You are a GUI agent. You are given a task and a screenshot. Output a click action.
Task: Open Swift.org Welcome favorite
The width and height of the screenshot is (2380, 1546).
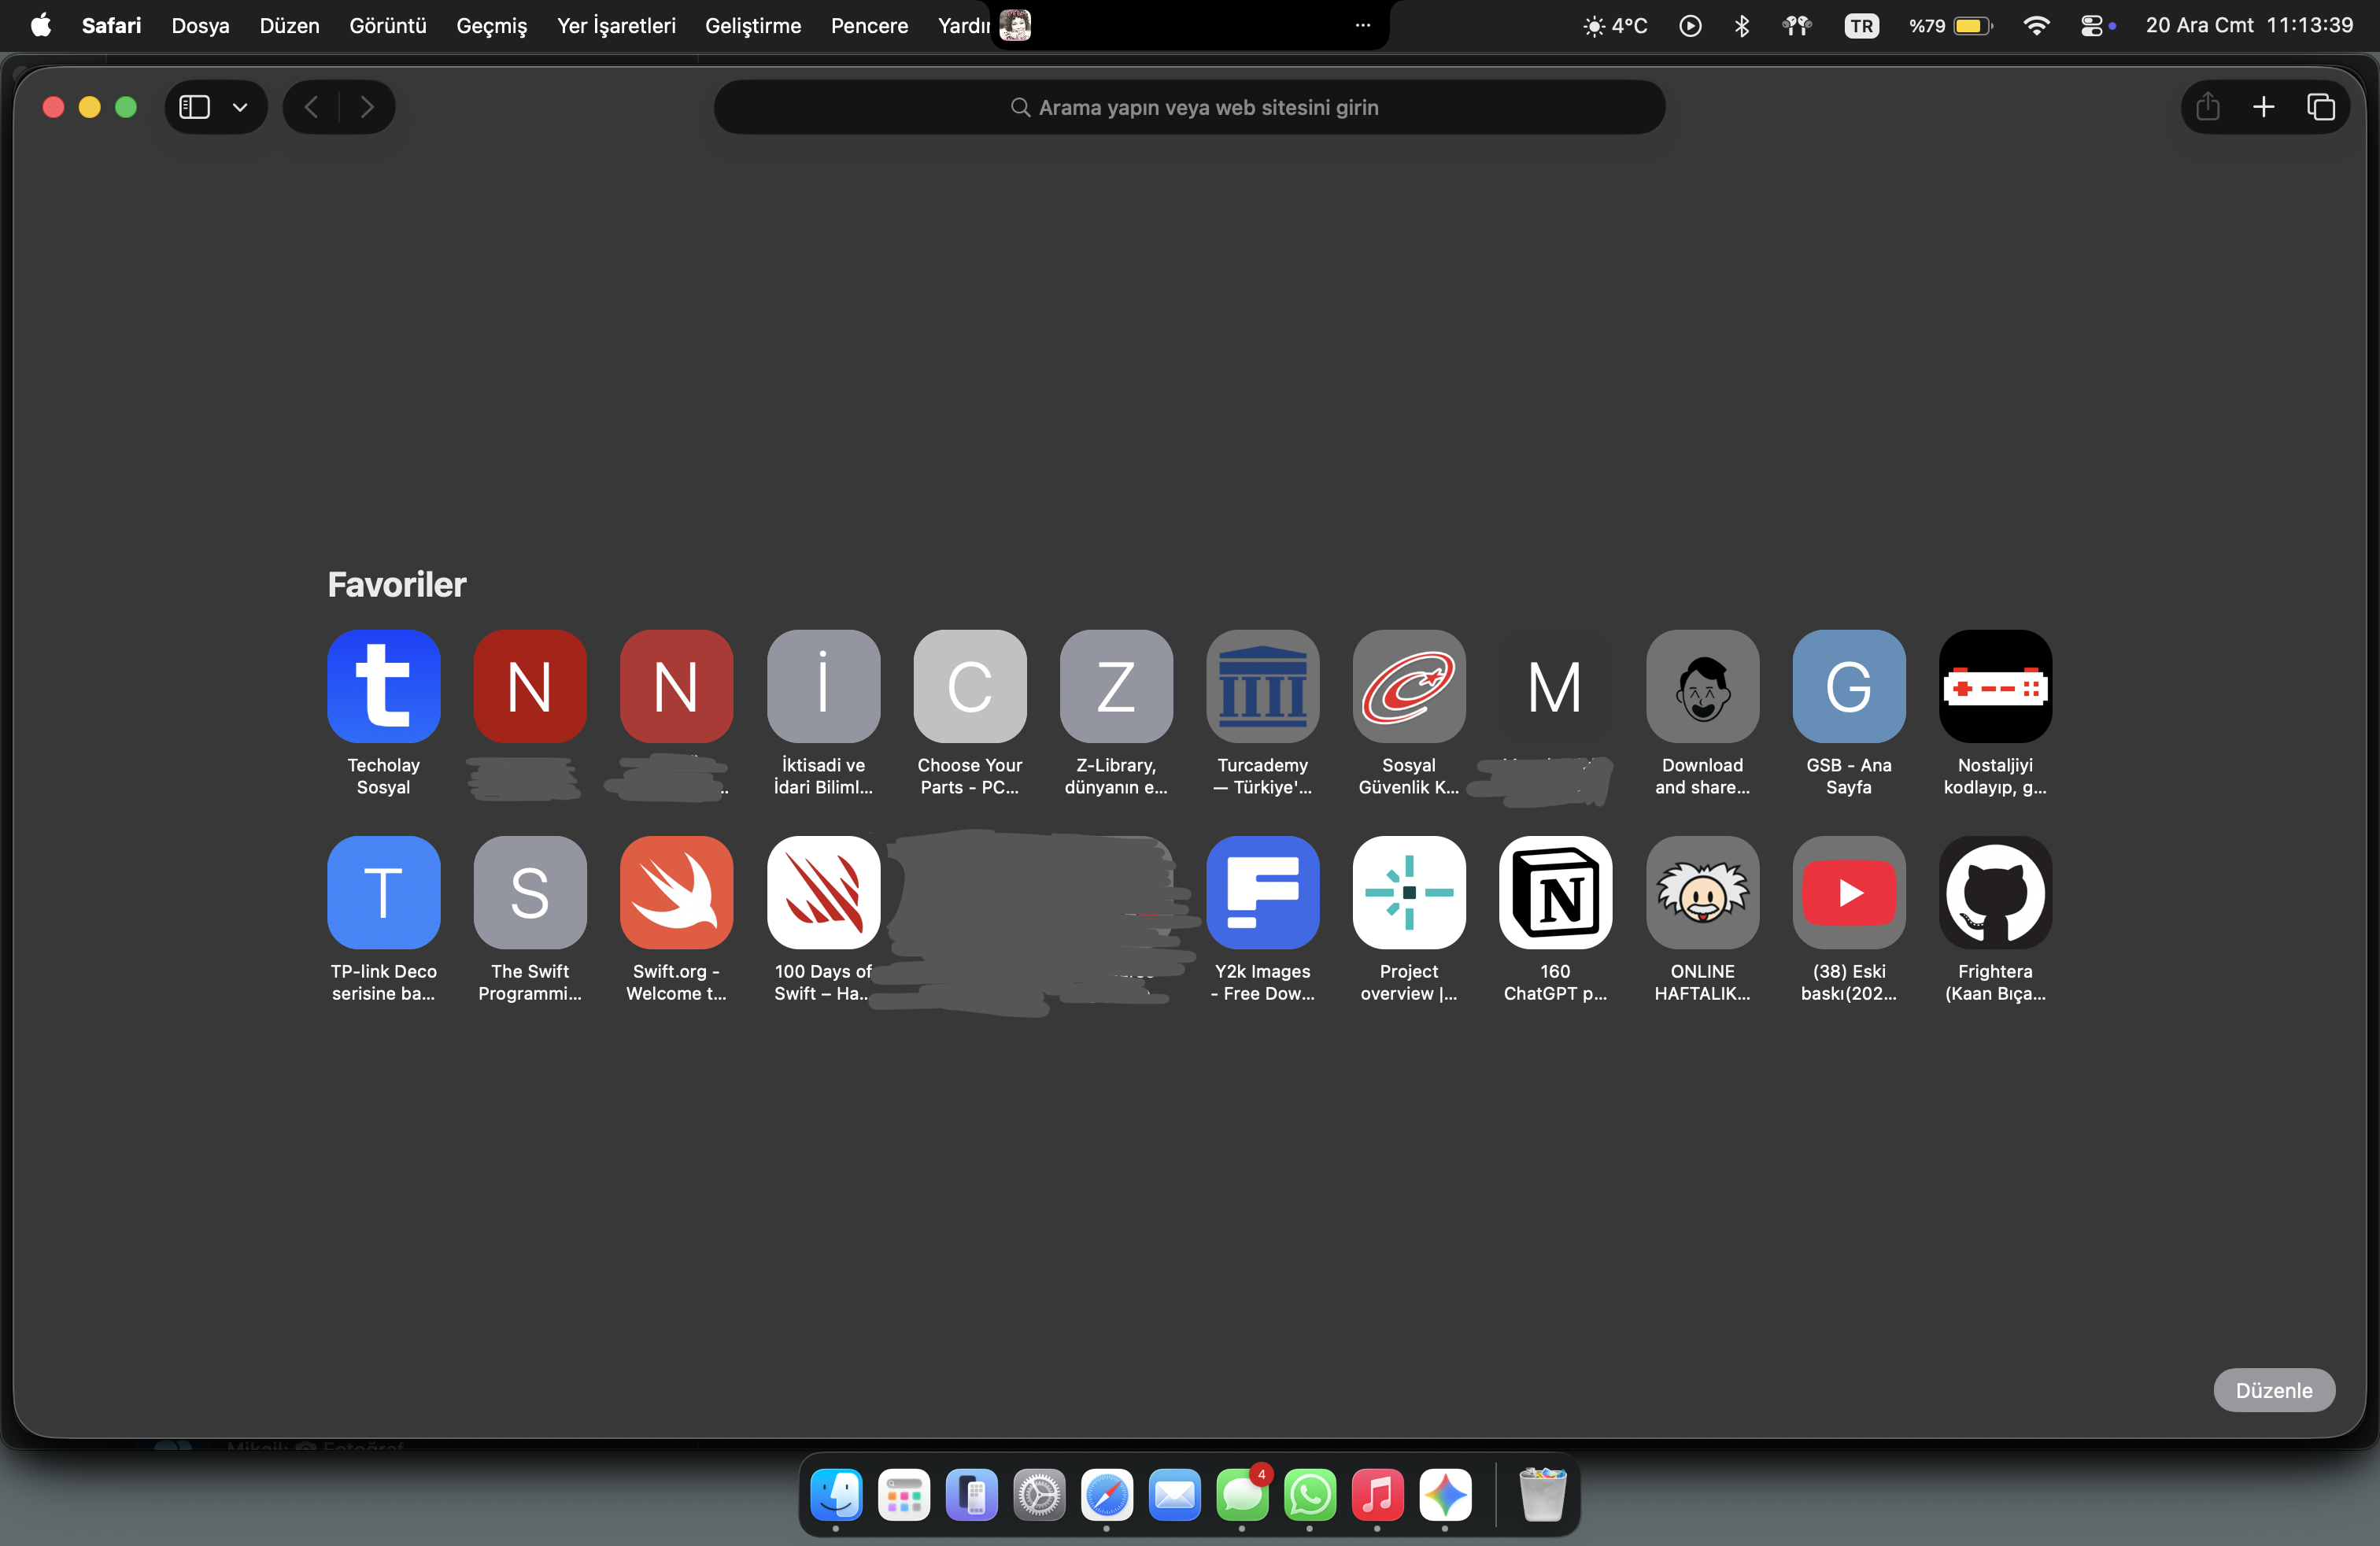pos(676,892)
